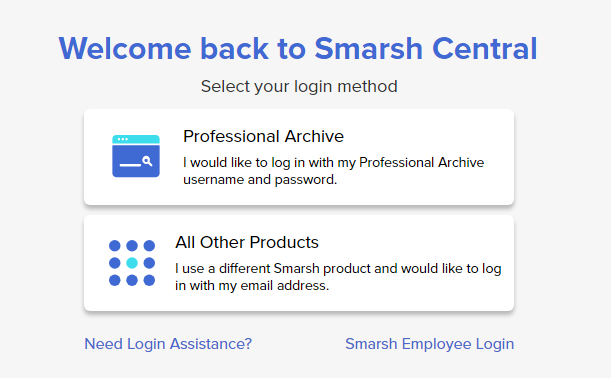Click the words Smarsh Central in heading
The width and height of the screenshot is (611, 378).
[426, 49]
